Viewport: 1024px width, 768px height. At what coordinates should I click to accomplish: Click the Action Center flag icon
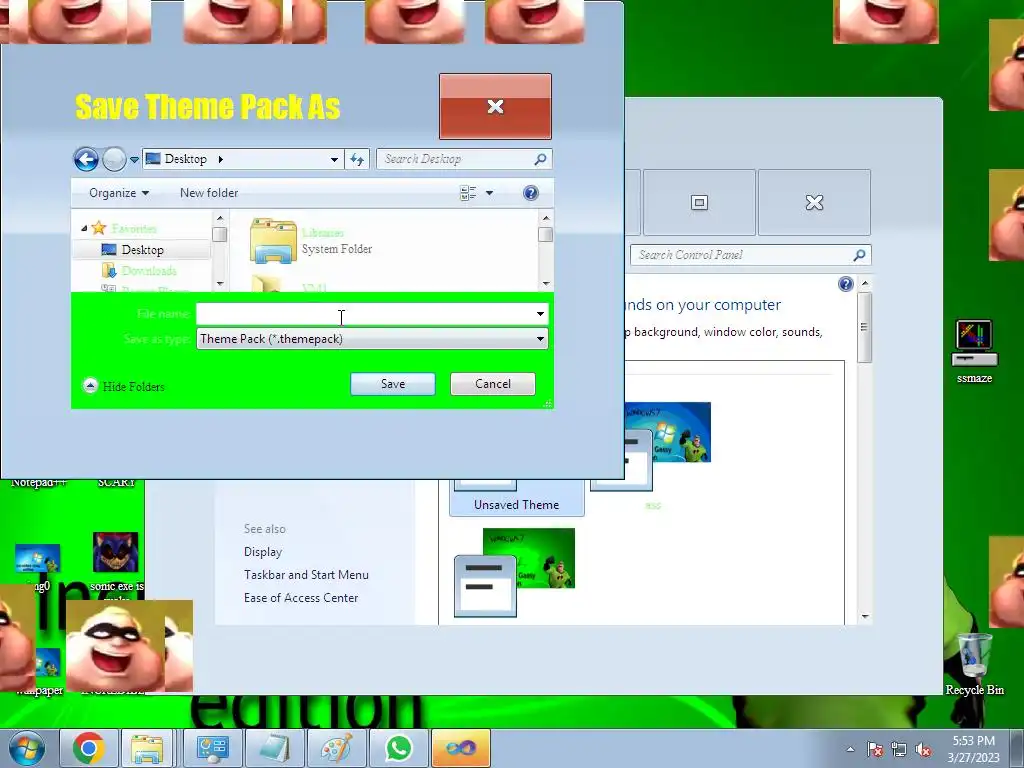click(x=875, y=749)
